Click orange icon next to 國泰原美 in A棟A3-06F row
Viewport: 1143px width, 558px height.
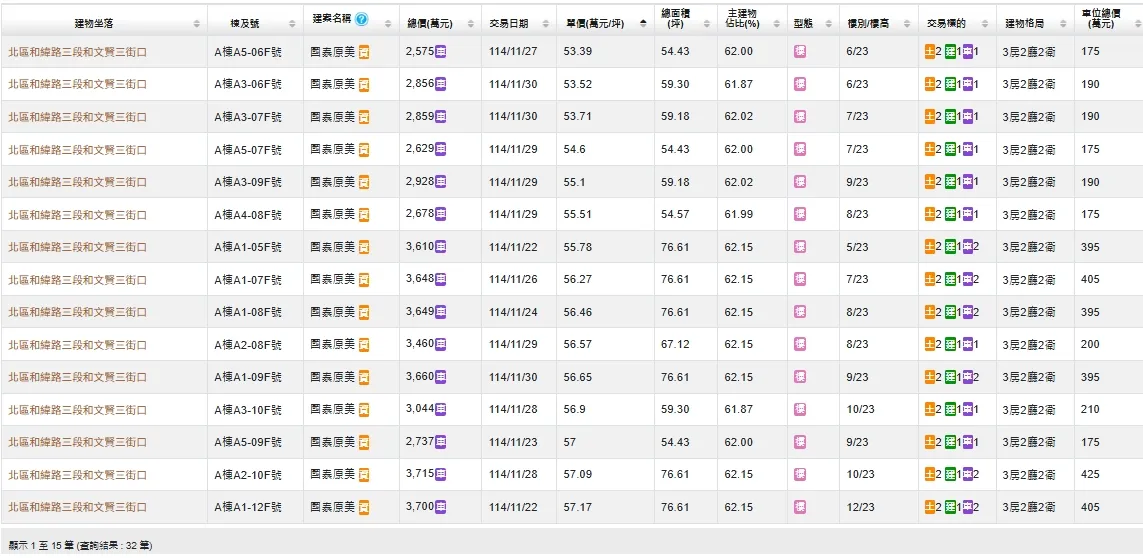364,84
